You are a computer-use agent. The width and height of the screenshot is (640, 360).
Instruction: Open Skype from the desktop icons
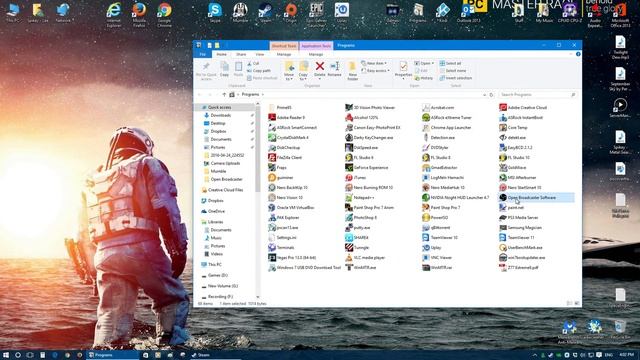215,12
